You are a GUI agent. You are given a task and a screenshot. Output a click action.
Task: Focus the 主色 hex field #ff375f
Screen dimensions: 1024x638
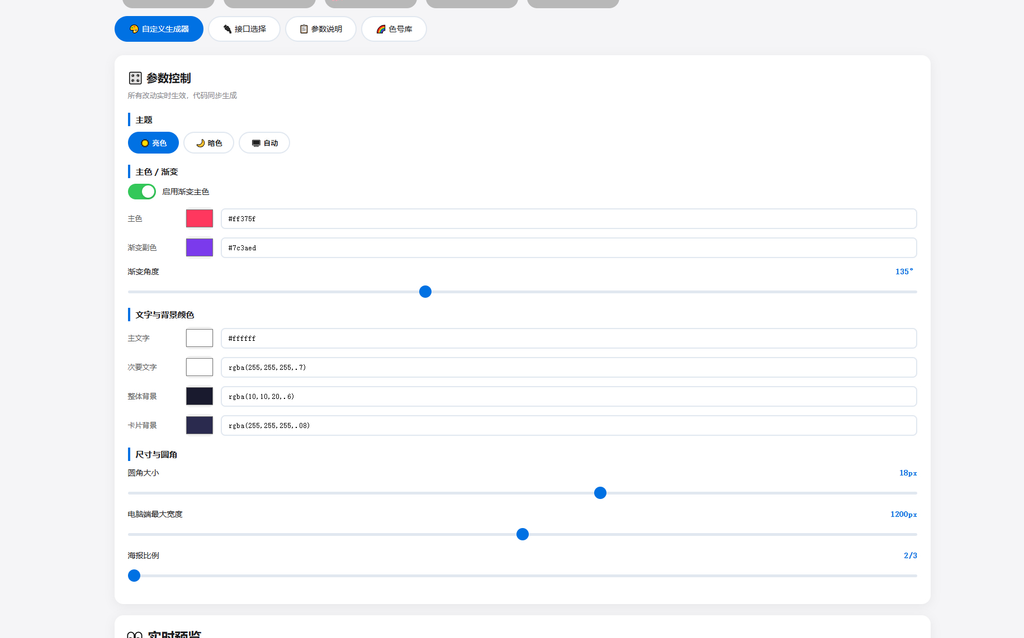coord(569,219)
